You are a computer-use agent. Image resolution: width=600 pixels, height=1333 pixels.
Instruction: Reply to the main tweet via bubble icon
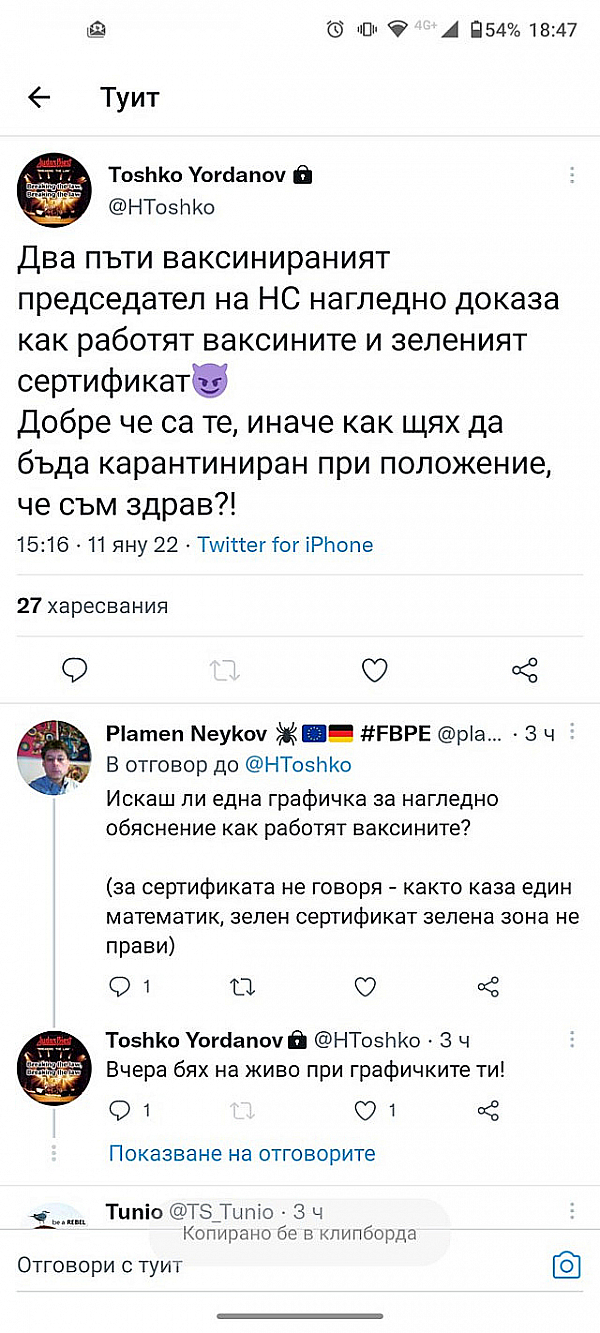(x=75, y=670)
